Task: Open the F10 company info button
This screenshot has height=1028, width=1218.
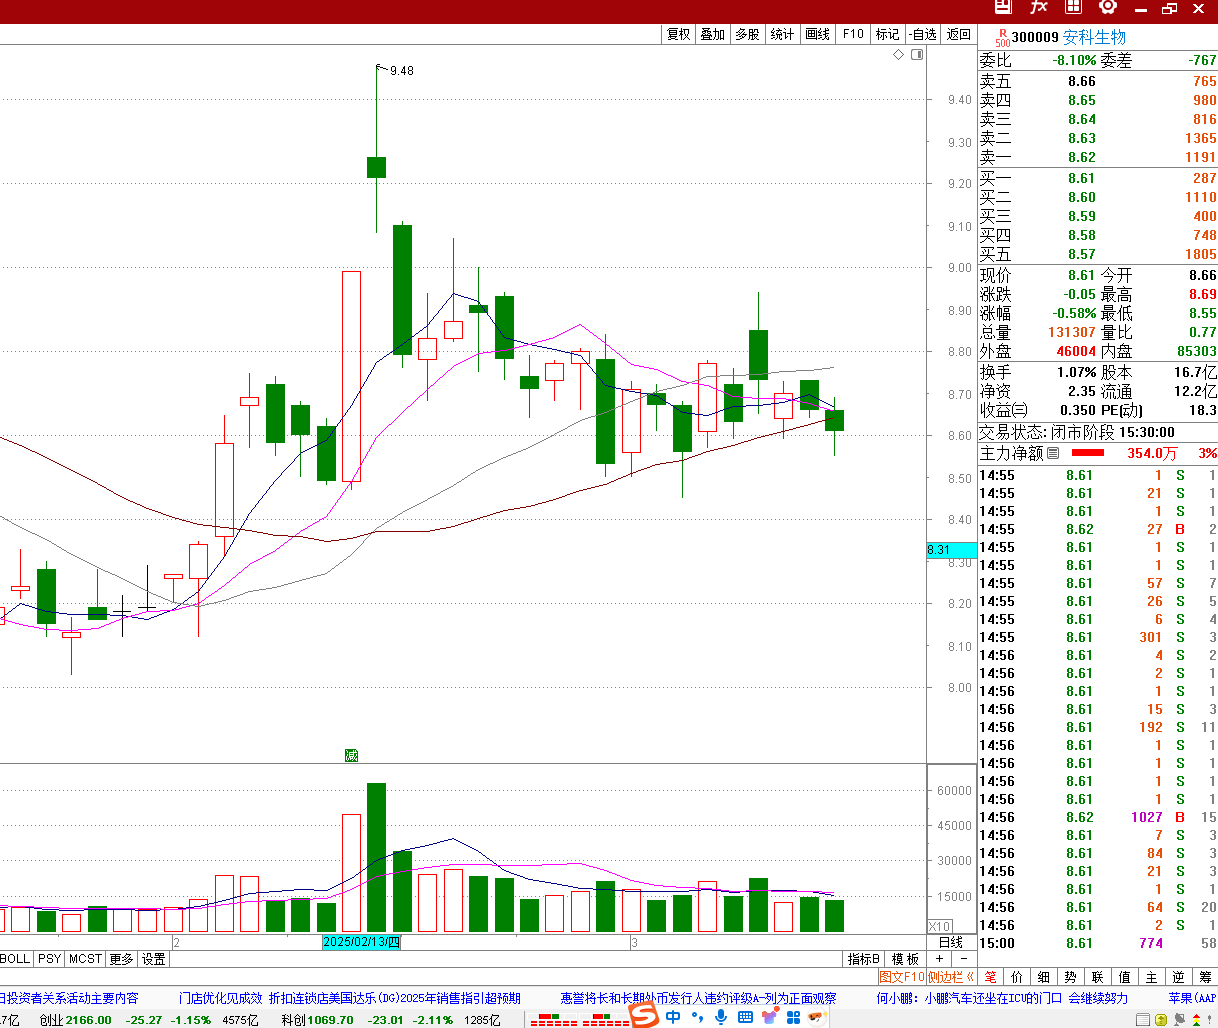Action: [x=853, y=34]
